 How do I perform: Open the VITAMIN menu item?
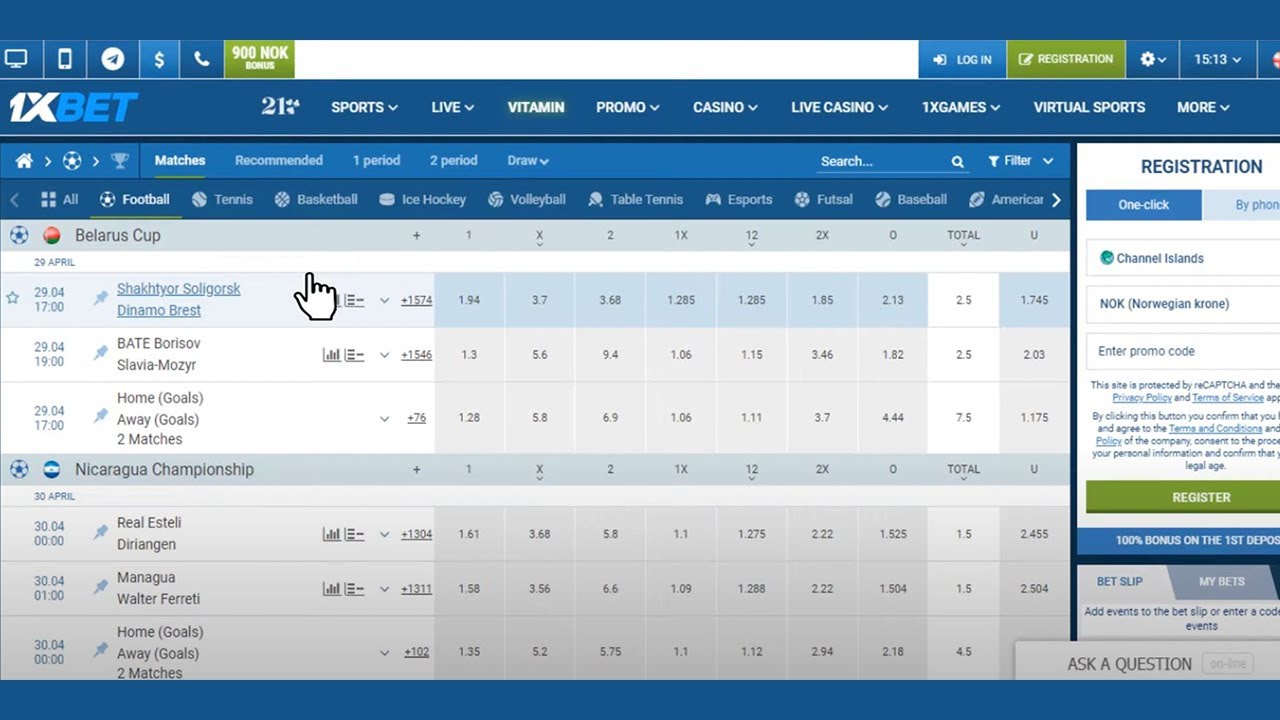pyautogui.click(x=536, y=107)
